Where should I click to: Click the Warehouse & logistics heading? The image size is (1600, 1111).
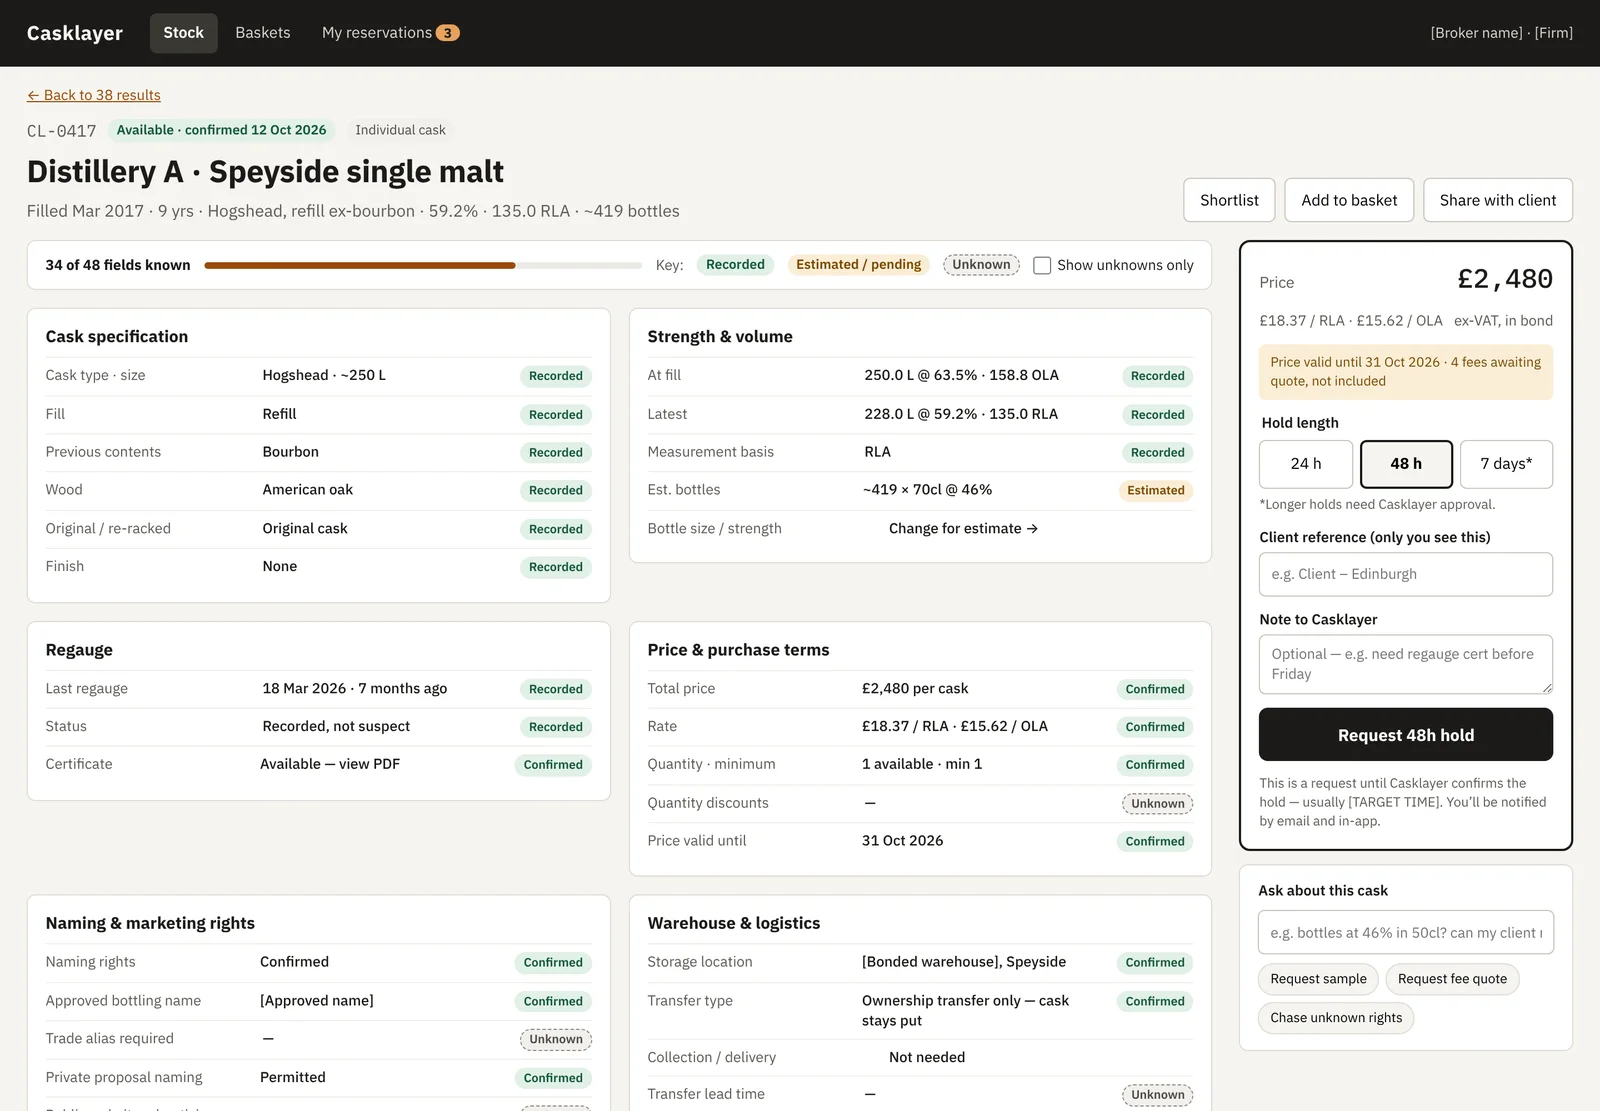click(x=734, y=924)
